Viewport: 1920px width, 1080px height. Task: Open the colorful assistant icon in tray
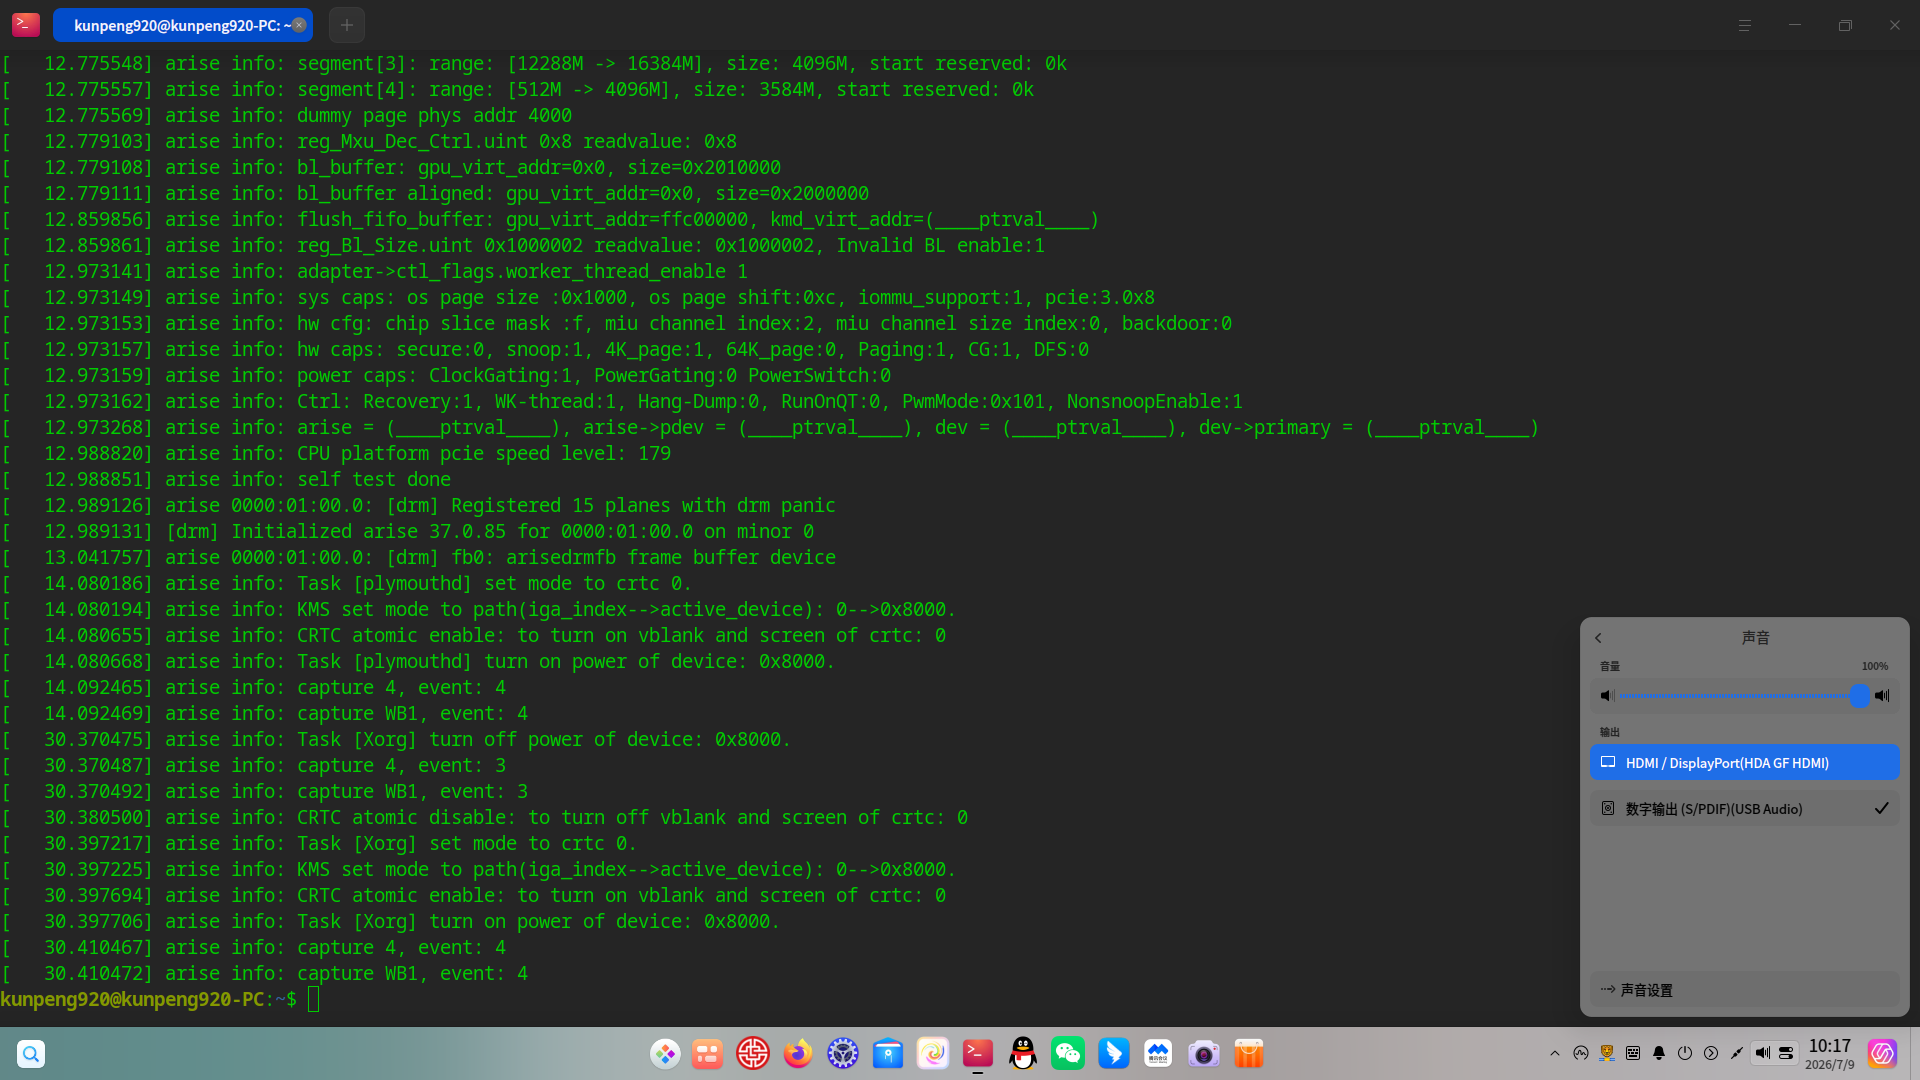point(1882,1053)
